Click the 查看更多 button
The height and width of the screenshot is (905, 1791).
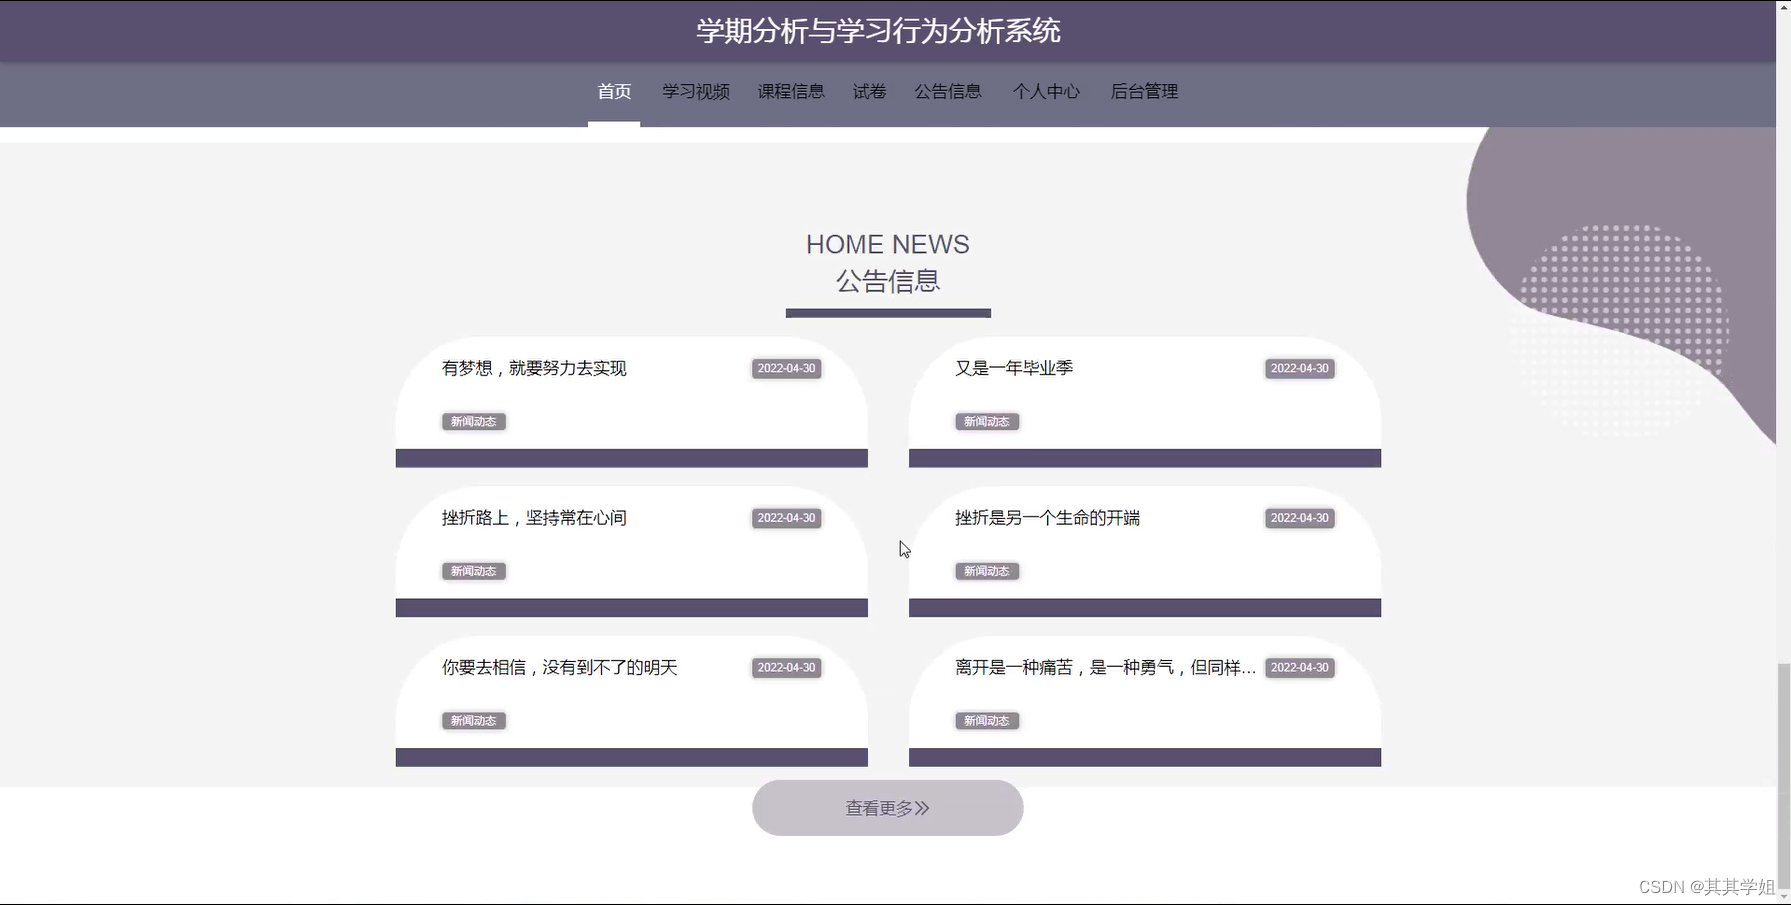[887, 808]
